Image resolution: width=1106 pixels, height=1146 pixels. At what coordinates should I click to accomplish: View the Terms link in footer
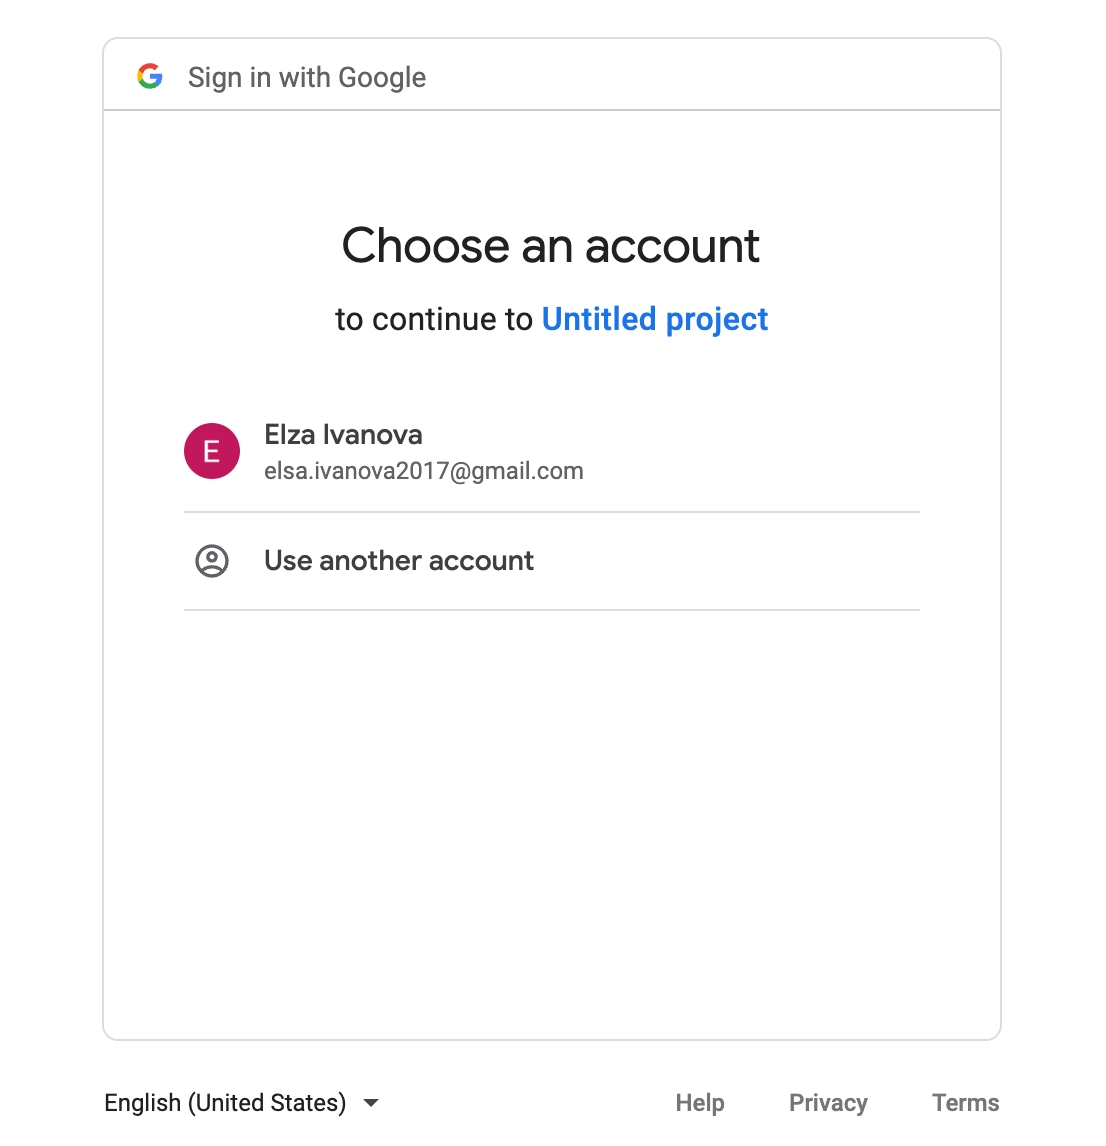(x=965, y=1103)
